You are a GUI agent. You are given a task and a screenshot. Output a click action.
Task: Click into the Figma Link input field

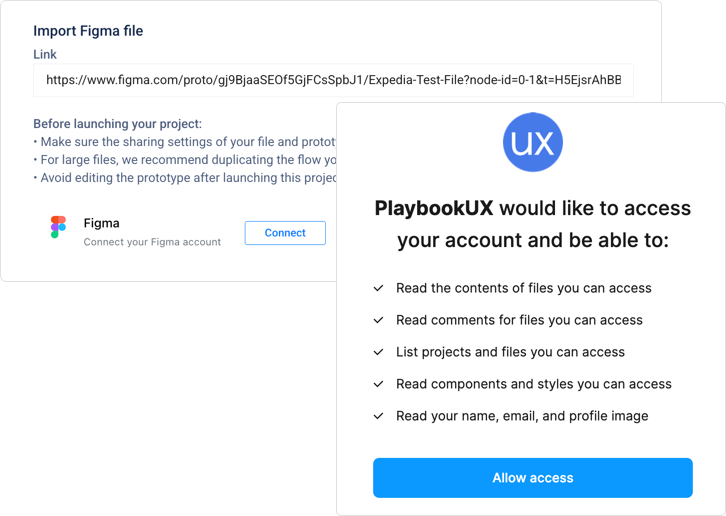(x=333, y=80)
